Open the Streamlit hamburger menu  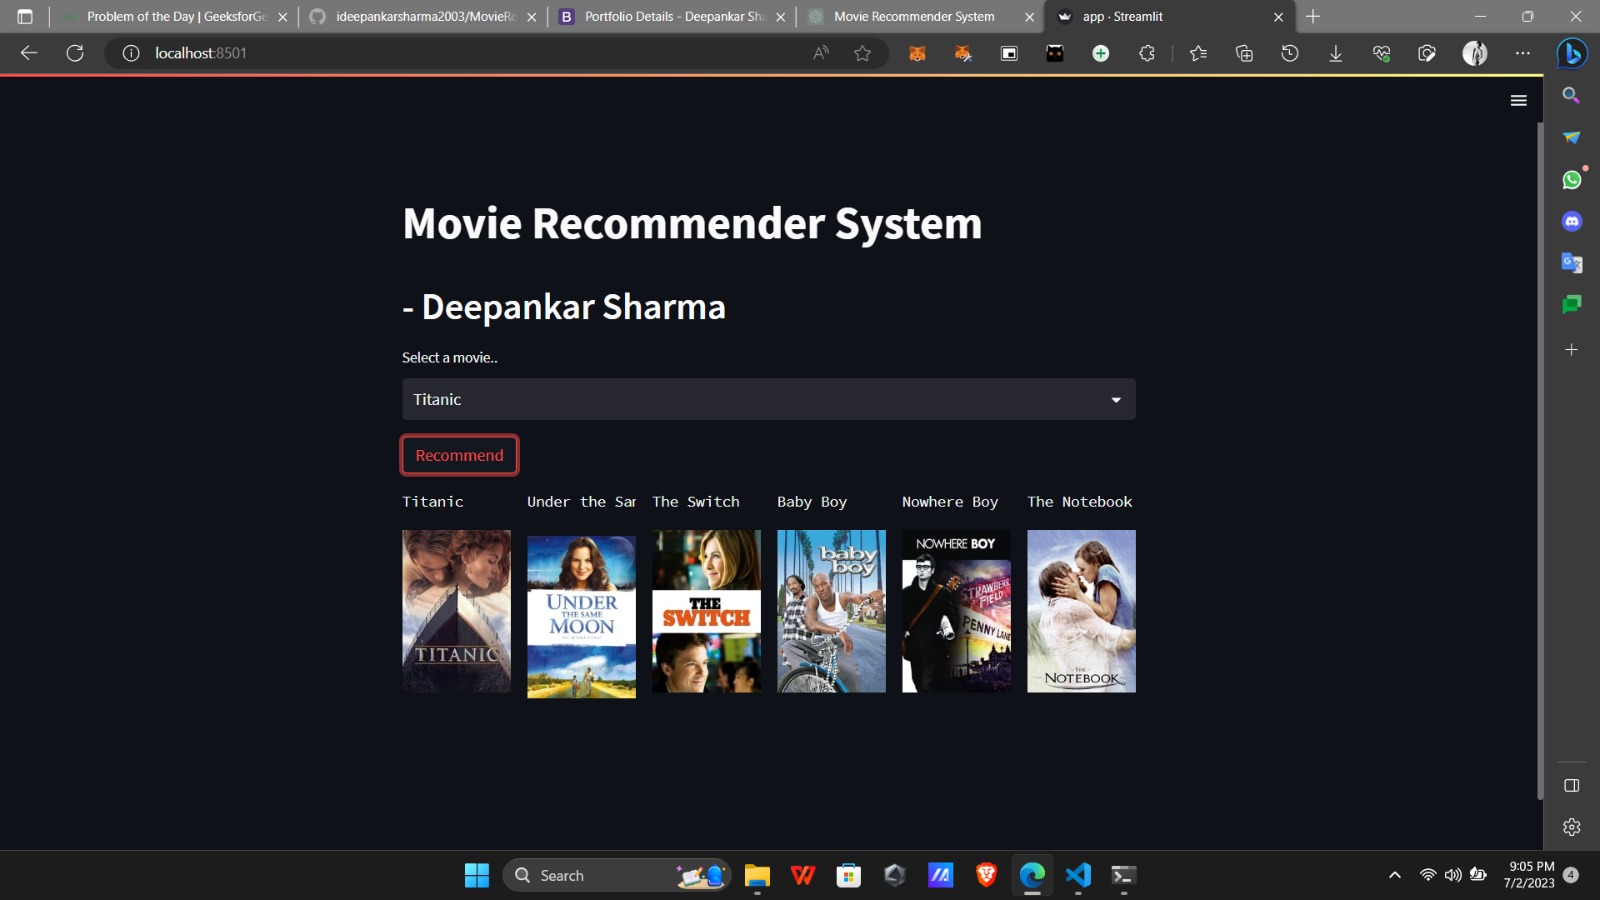(x=1518, y=100)
